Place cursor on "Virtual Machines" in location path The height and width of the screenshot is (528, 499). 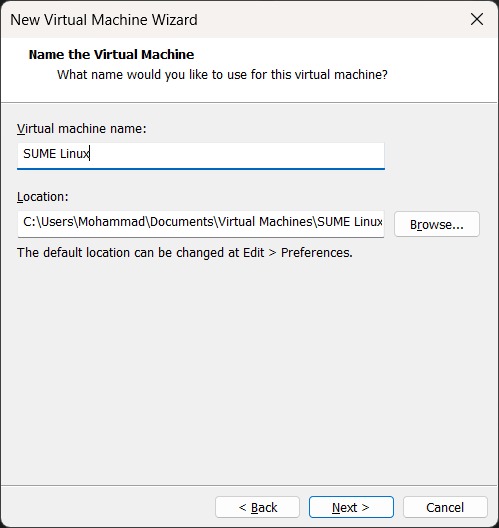[x=265, y=222]
